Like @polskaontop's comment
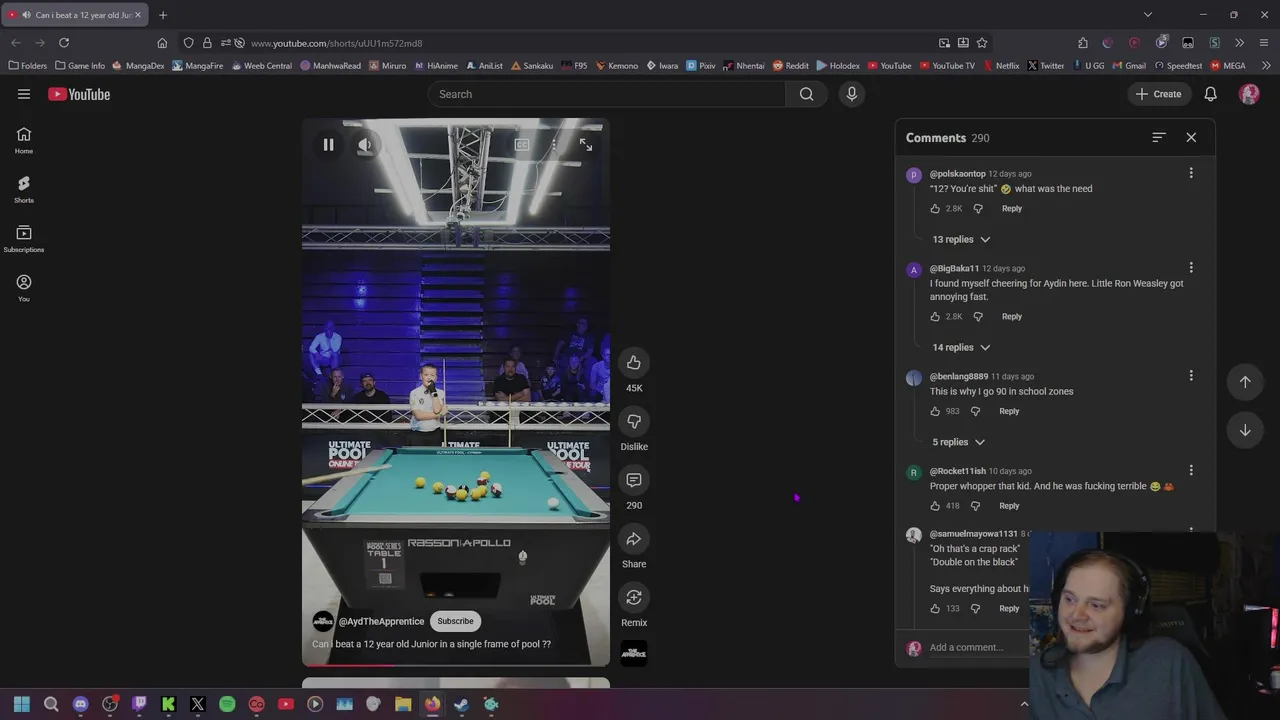The height and width of the screenshot is (720, 1280). point(935,208)
